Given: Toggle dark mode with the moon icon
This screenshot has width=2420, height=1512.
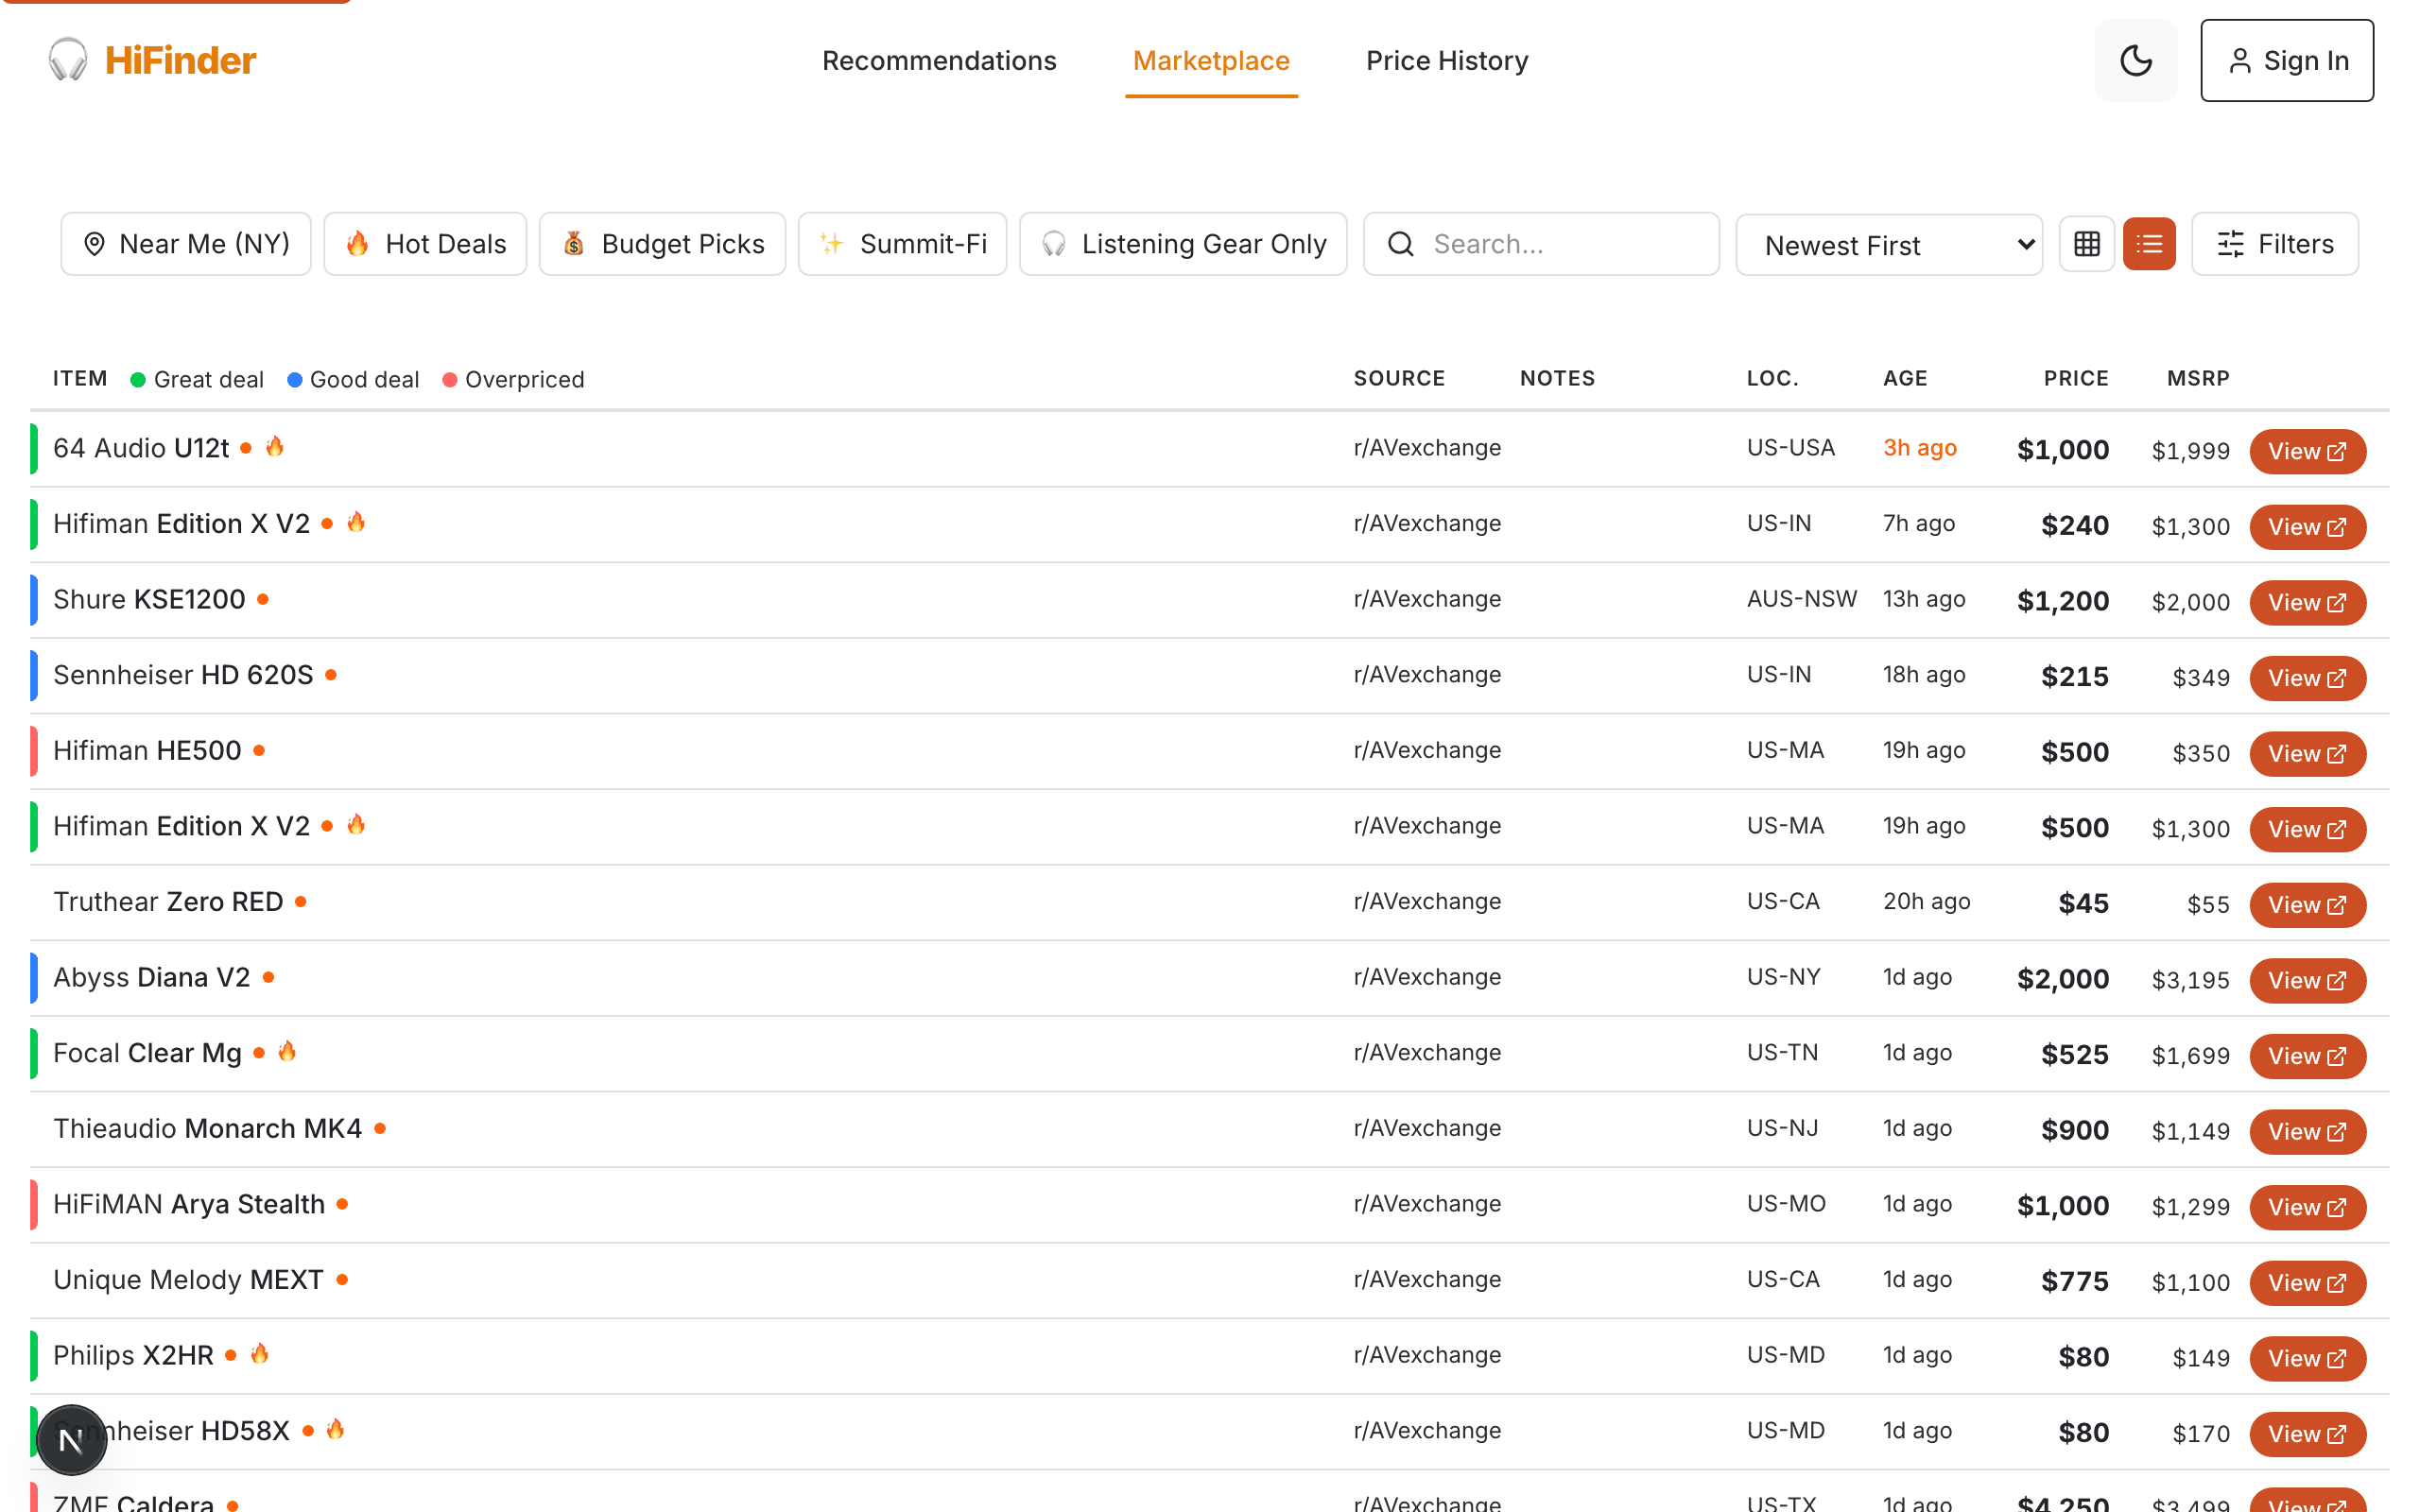Looking at the screenshot, I should [2135, 60].
